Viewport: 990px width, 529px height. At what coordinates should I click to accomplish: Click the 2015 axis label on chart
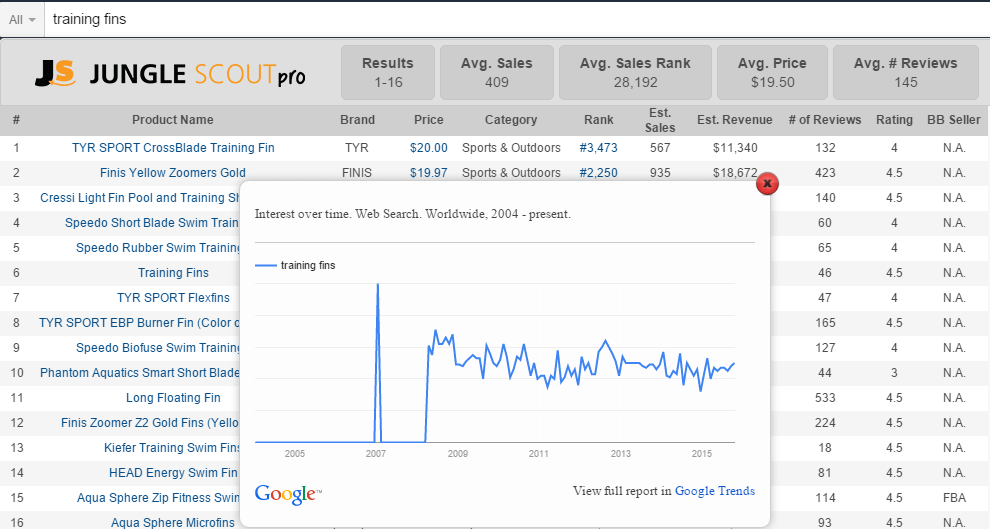(x=701, y=453)
